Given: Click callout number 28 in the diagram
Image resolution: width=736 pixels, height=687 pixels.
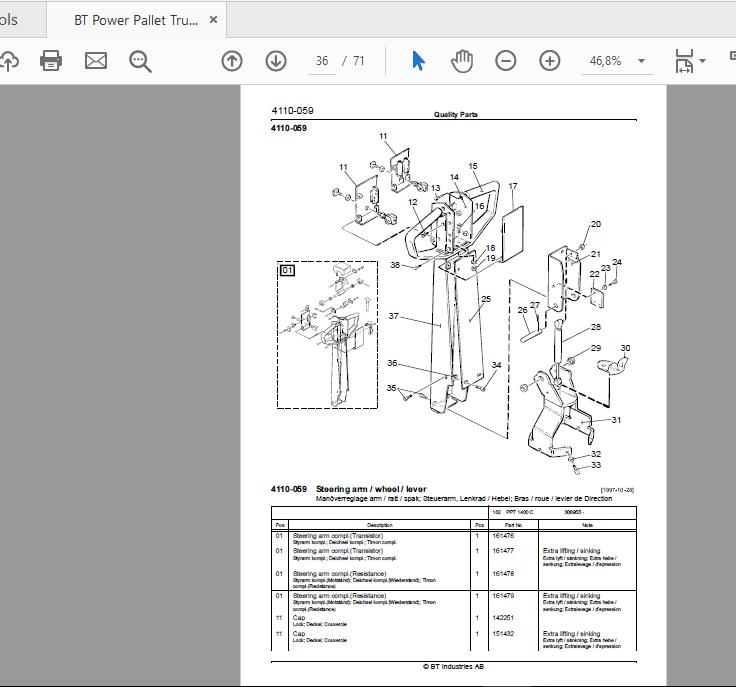Looking at the screenshot, I should click(596, 327).
